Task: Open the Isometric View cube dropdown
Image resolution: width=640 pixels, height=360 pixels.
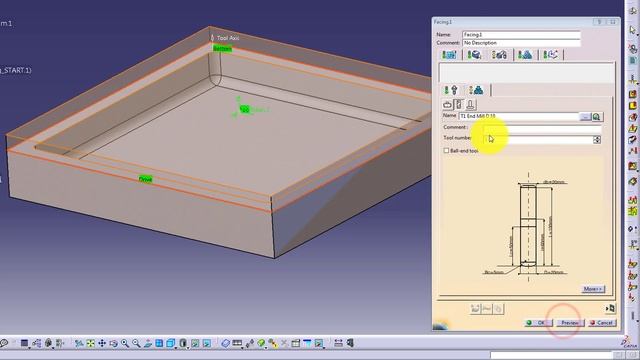Action: tap(171, 344)
